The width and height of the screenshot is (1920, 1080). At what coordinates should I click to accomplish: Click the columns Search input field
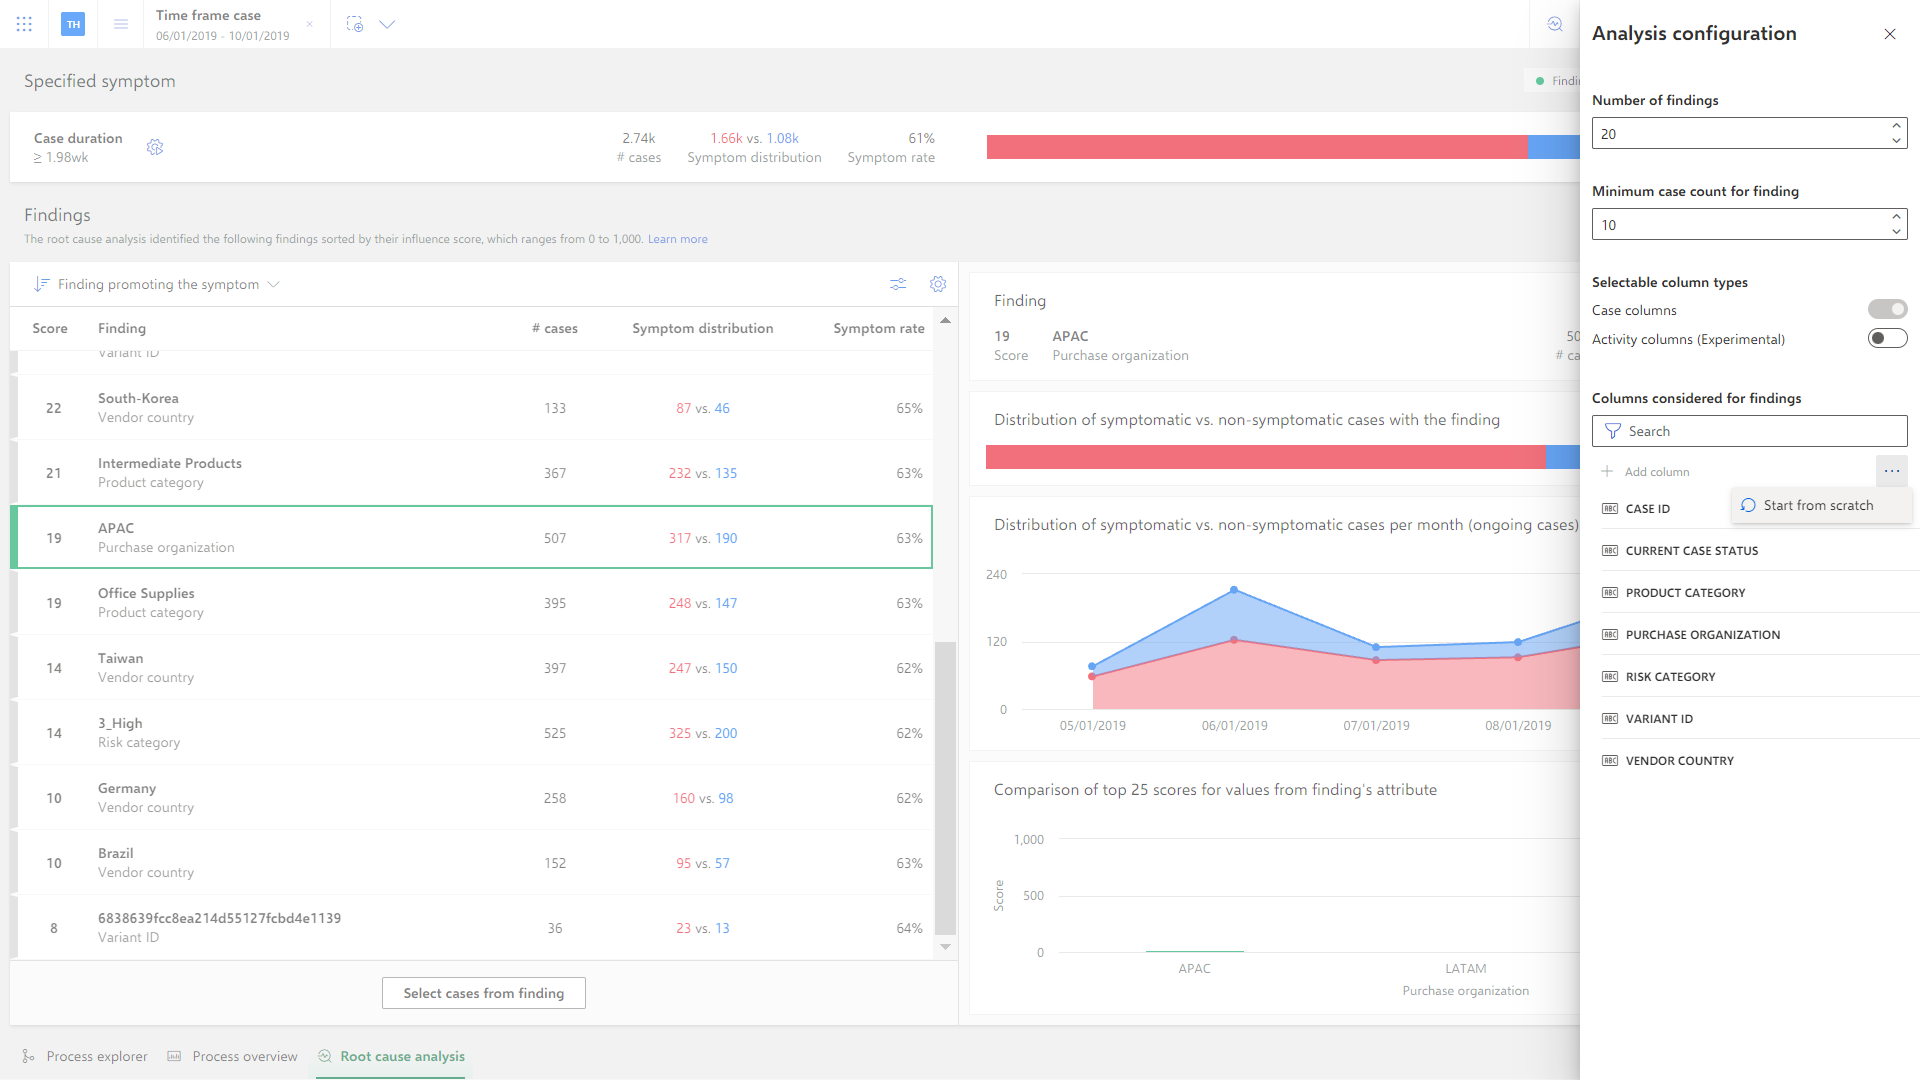pos(1749,431)
